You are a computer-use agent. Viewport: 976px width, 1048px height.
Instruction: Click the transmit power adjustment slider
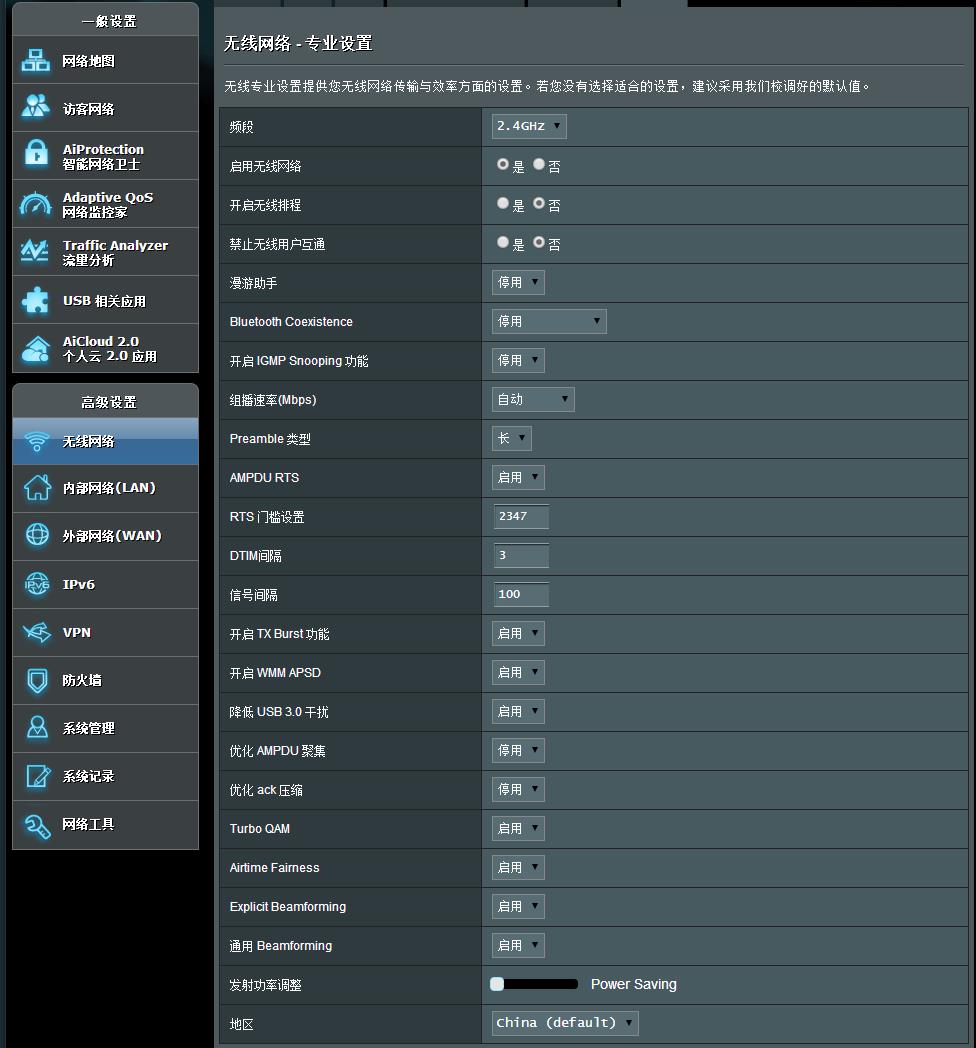[534, 984]
